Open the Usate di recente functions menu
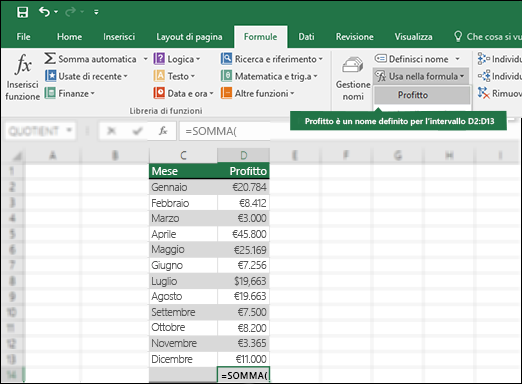 tap(86, 76)
